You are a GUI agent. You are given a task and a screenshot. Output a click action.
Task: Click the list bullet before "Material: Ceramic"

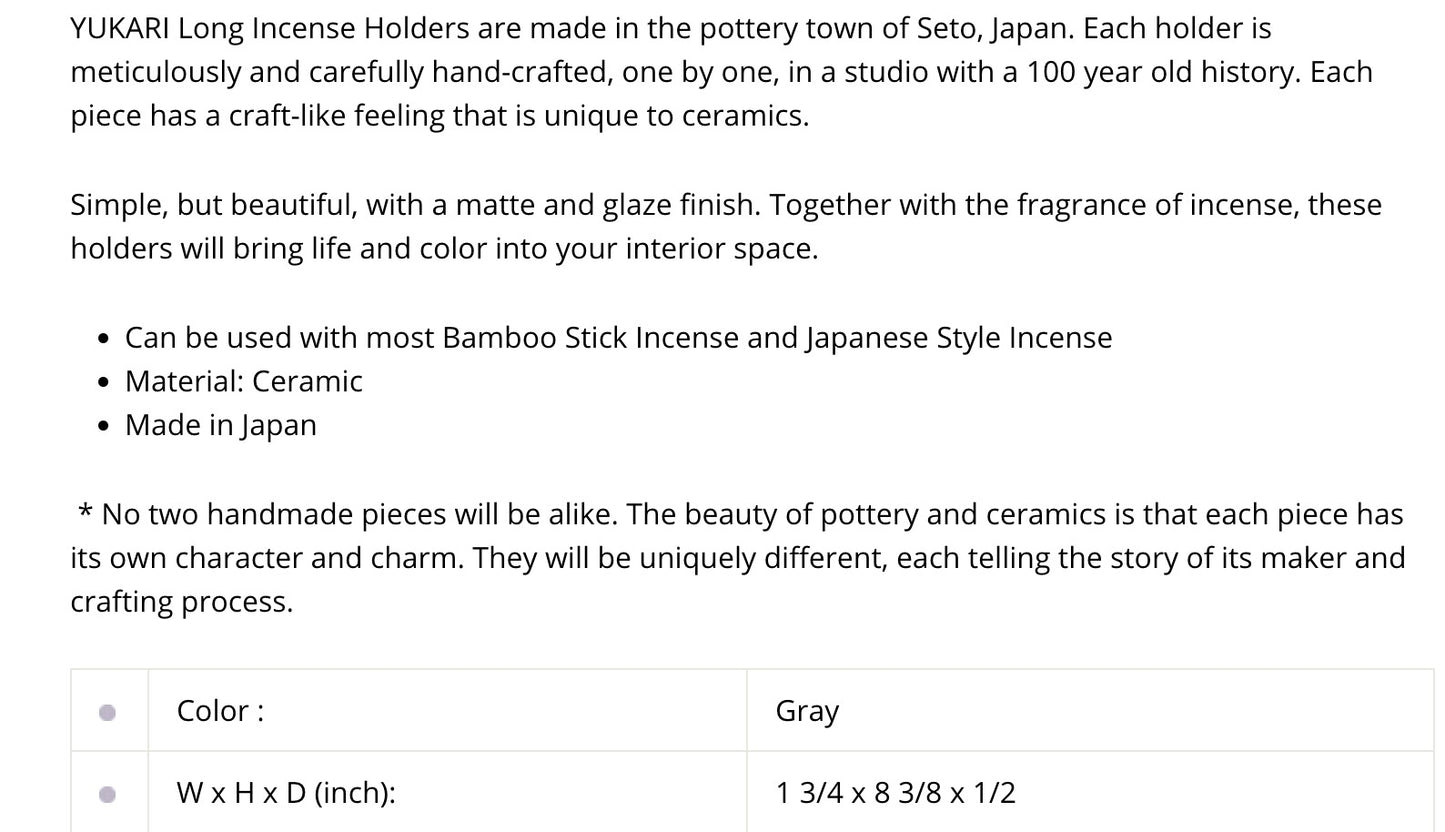(x=104, y=383)
